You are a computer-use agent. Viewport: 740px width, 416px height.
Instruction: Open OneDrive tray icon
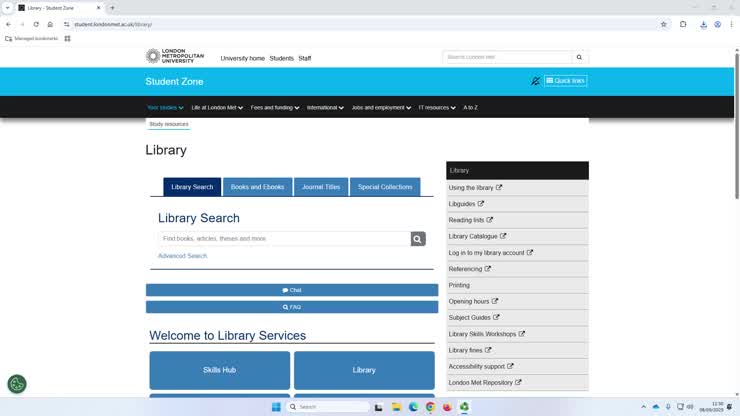tap(656, 407)
